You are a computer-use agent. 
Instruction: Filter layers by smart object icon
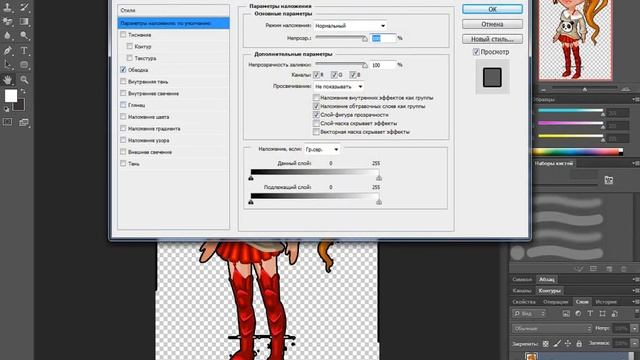(x=615, y=313)
